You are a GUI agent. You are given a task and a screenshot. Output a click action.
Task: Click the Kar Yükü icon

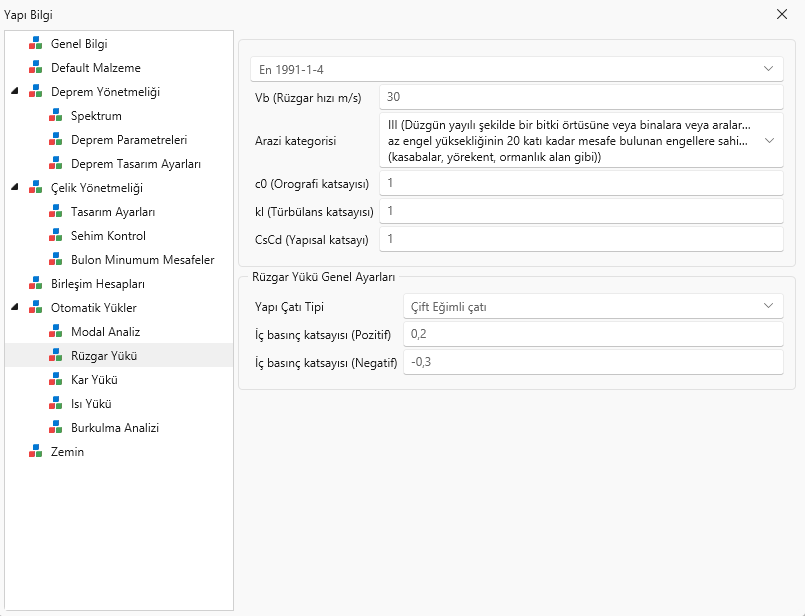pyautogui.click(x=55, y=379)
